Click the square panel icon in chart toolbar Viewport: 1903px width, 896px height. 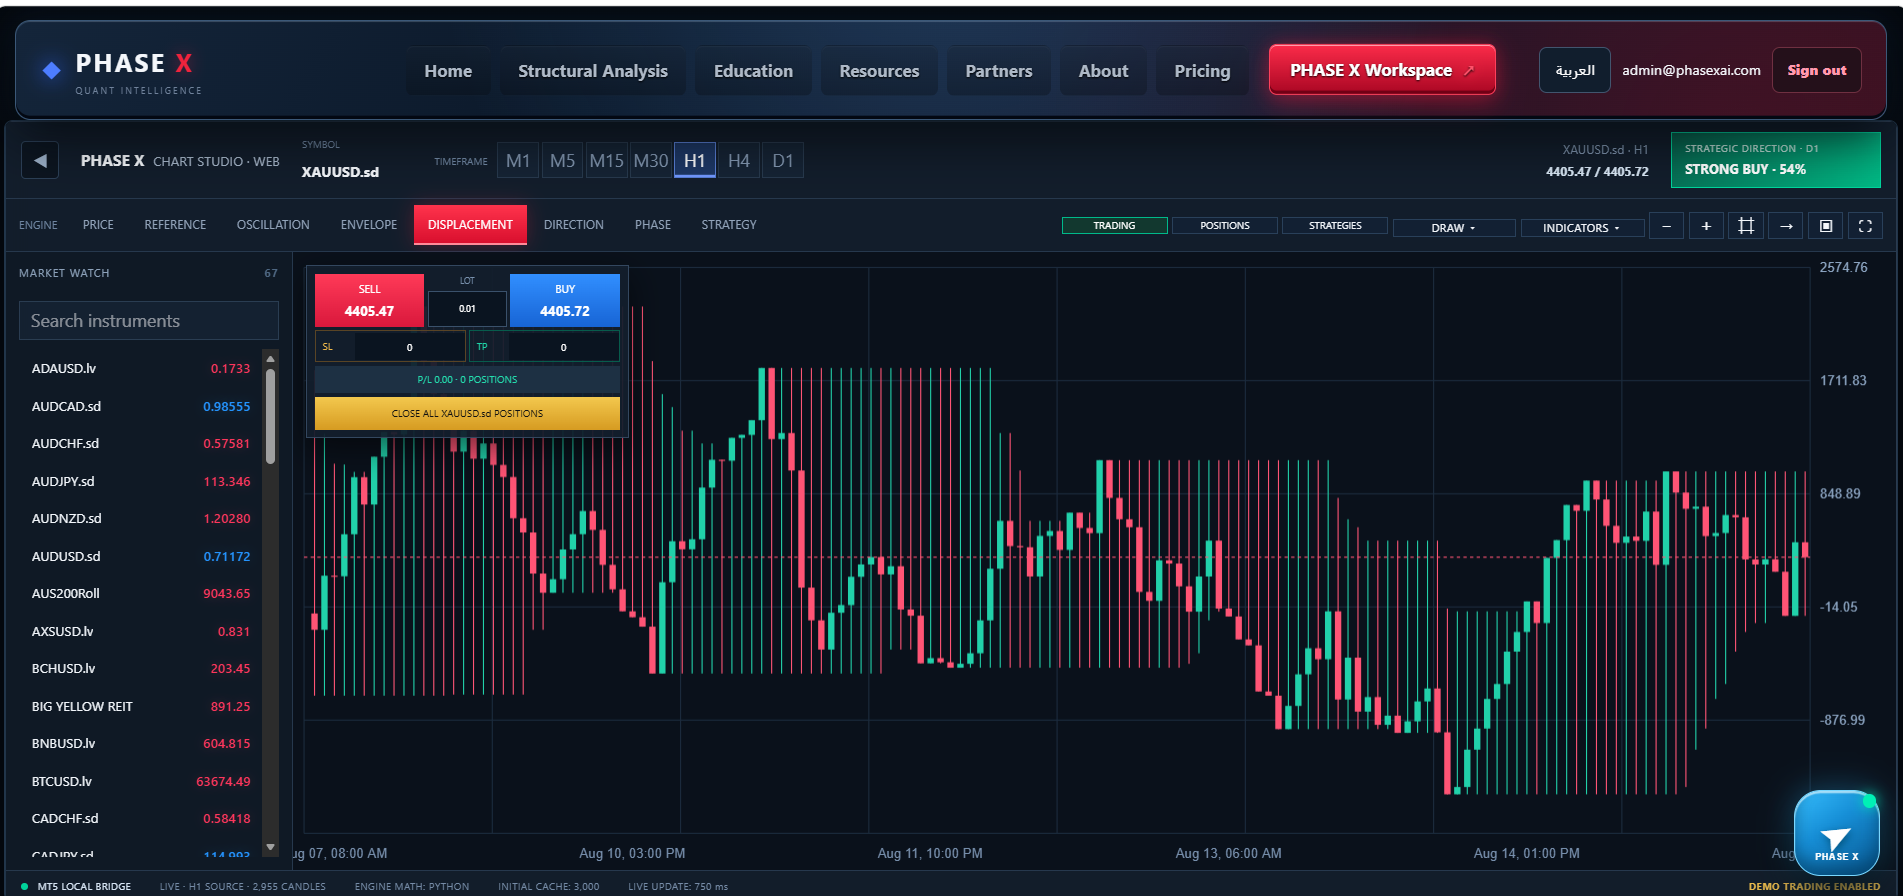click(x=1826, y=226)
